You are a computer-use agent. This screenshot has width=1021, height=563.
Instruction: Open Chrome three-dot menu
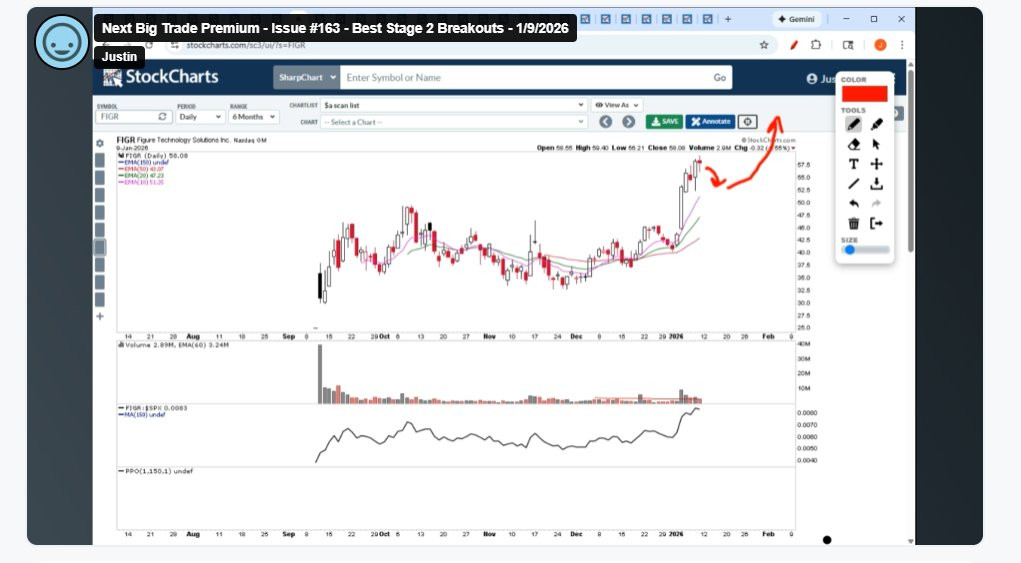click(902, 45)
